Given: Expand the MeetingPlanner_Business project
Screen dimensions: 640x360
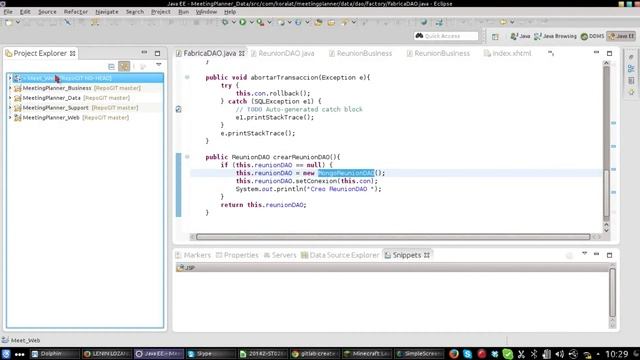Looking at the screenshot, I should pyautogui.click(x=10, y=88).
